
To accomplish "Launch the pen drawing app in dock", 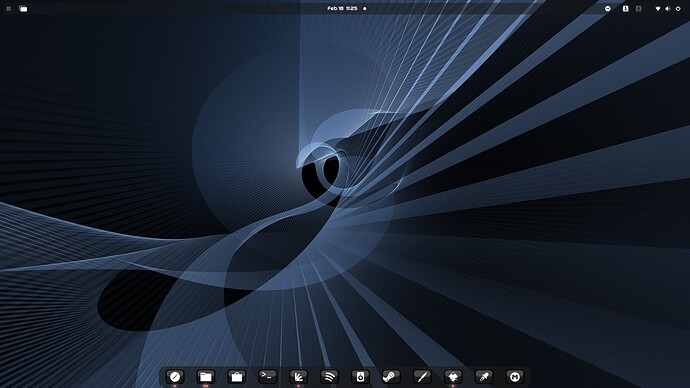I will tap(422, 377).
